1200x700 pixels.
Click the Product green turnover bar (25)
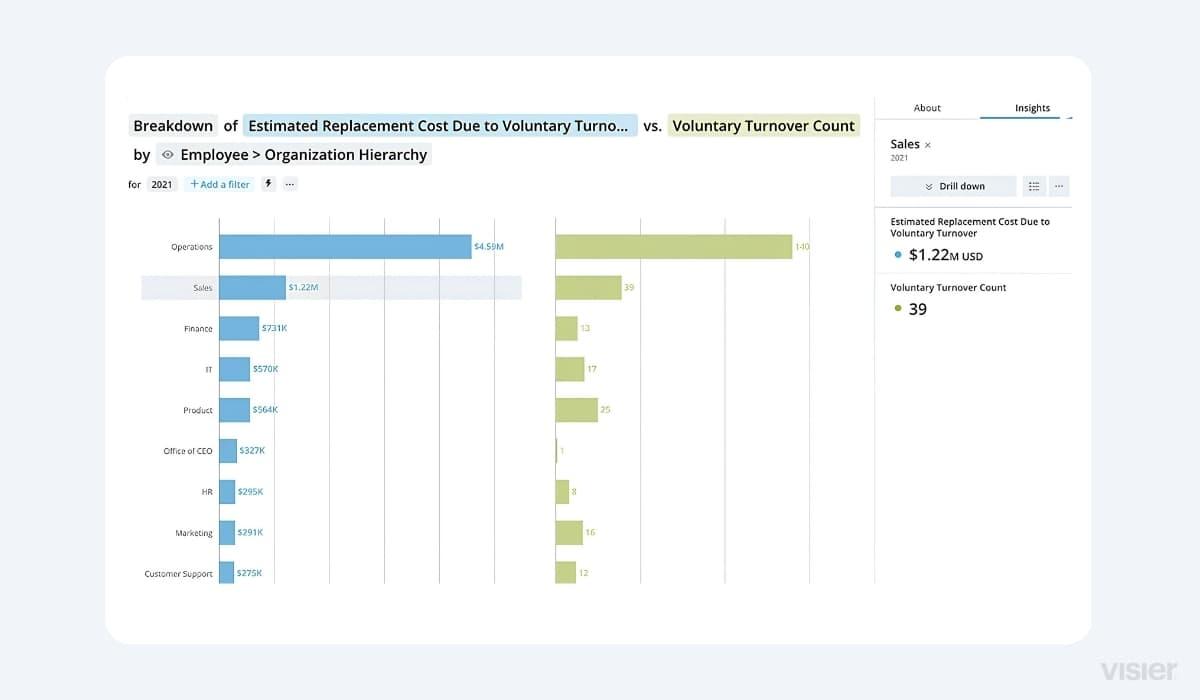(576, 410)
